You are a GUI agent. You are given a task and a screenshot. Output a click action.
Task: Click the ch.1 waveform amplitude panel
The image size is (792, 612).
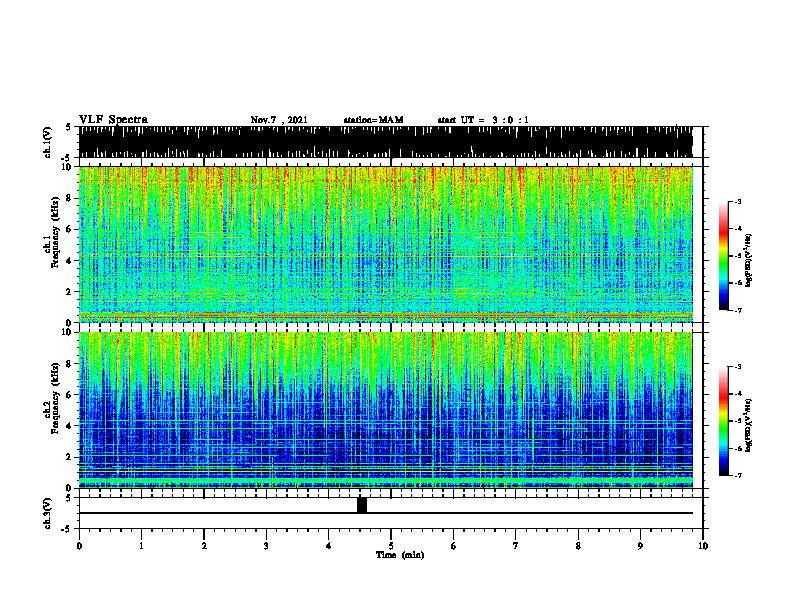click(385, 142)
